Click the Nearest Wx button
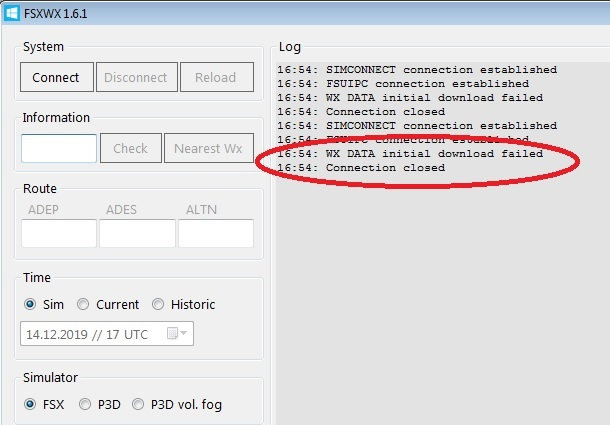 (209, 148)
